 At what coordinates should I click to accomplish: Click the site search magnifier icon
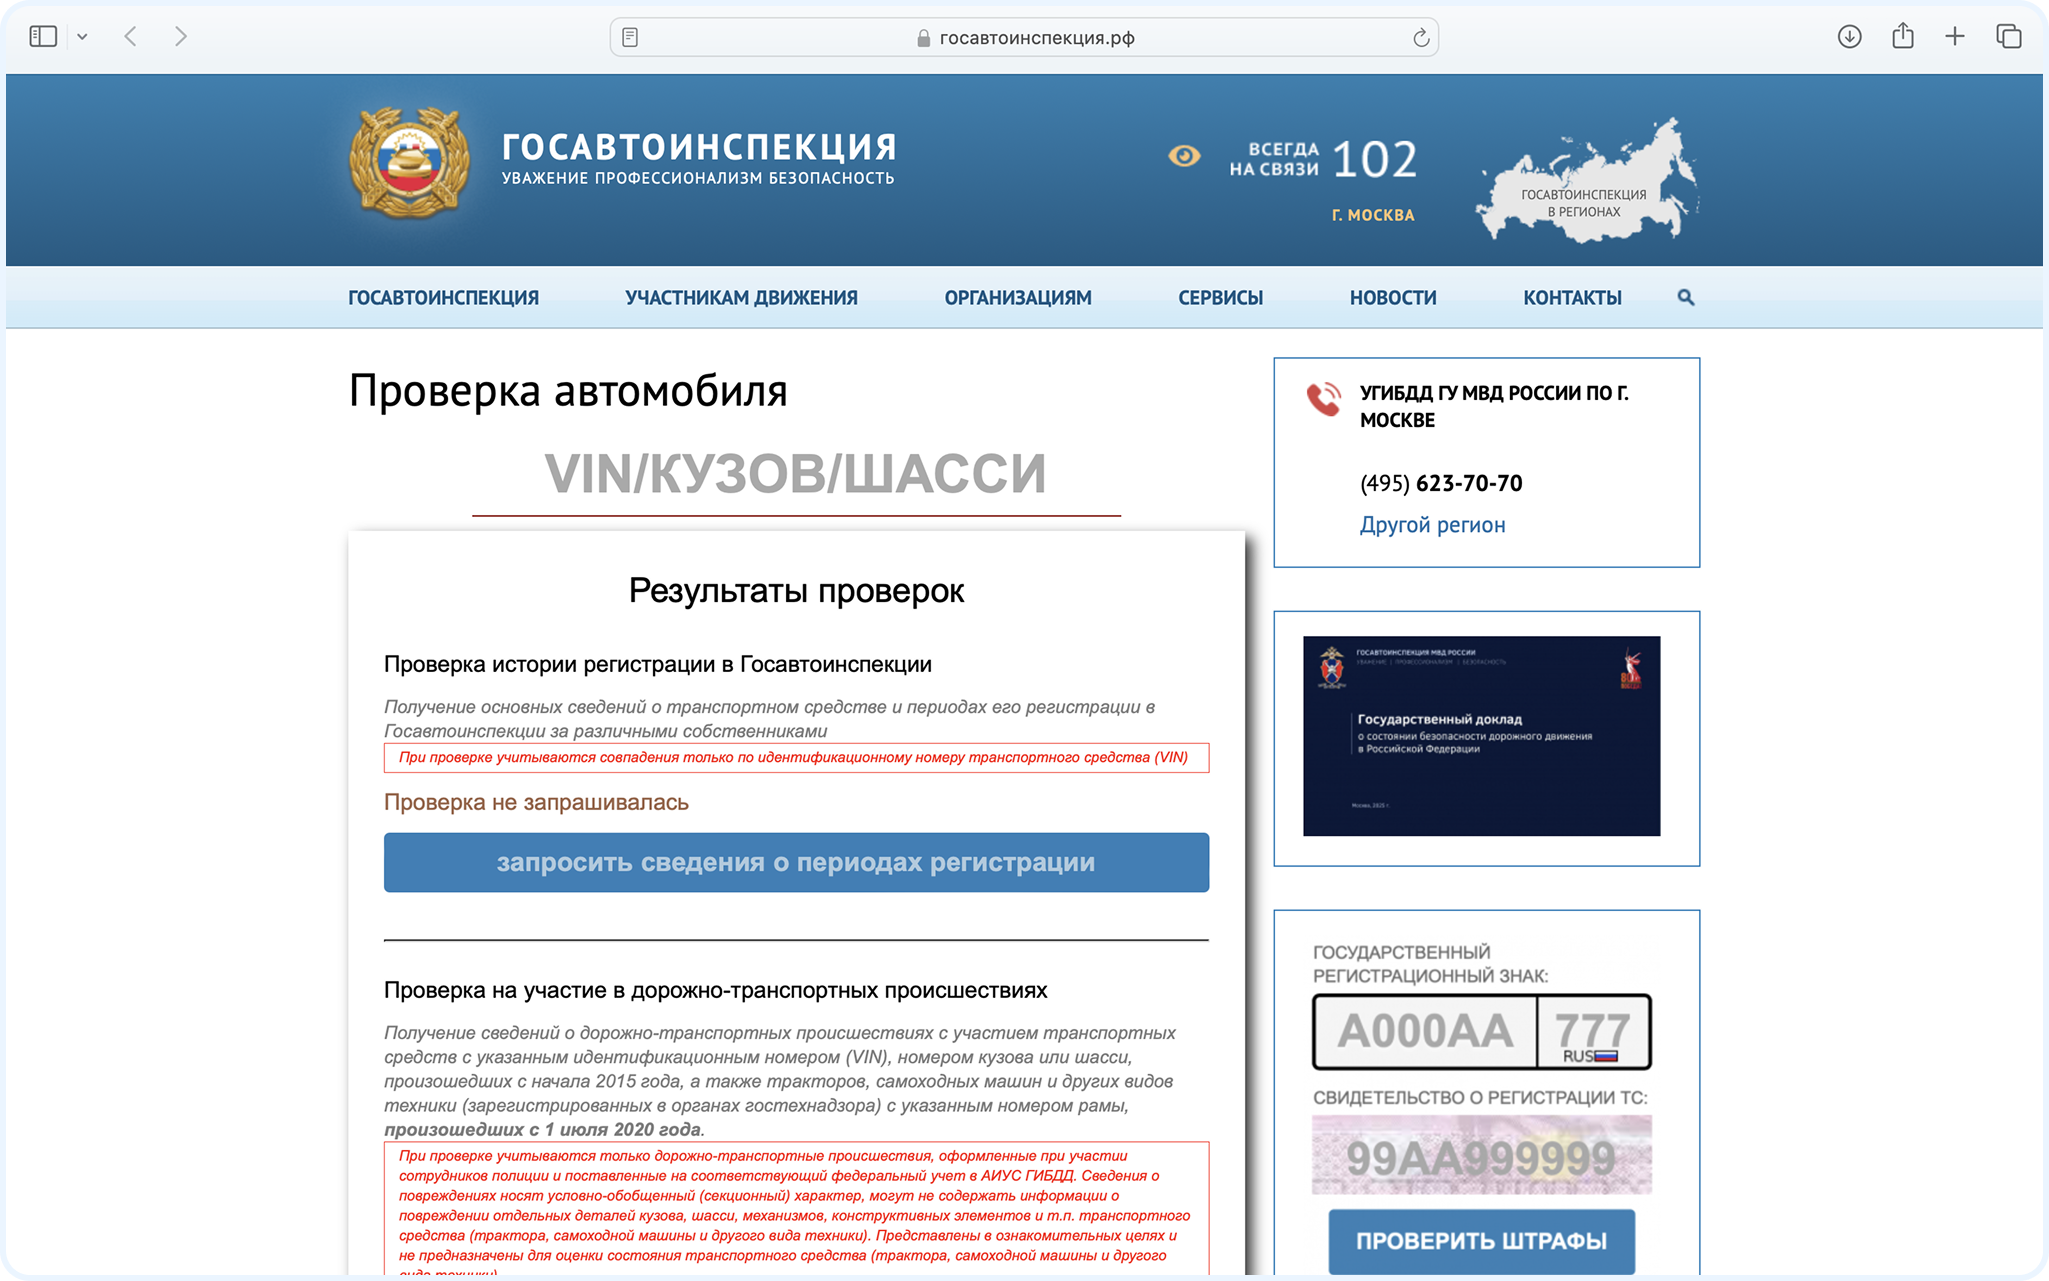click(1685, 297)
